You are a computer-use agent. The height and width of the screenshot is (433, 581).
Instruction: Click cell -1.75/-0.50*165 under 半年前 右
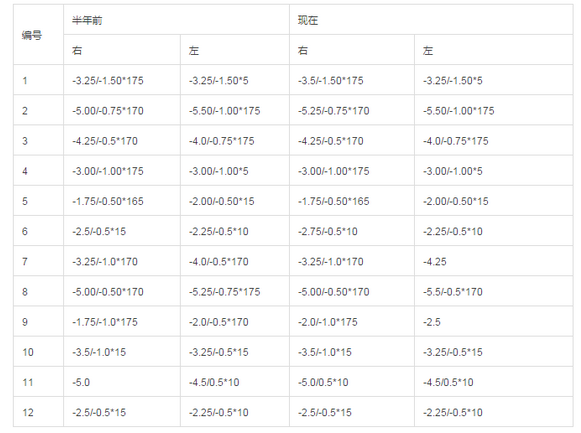pos(122,201)
